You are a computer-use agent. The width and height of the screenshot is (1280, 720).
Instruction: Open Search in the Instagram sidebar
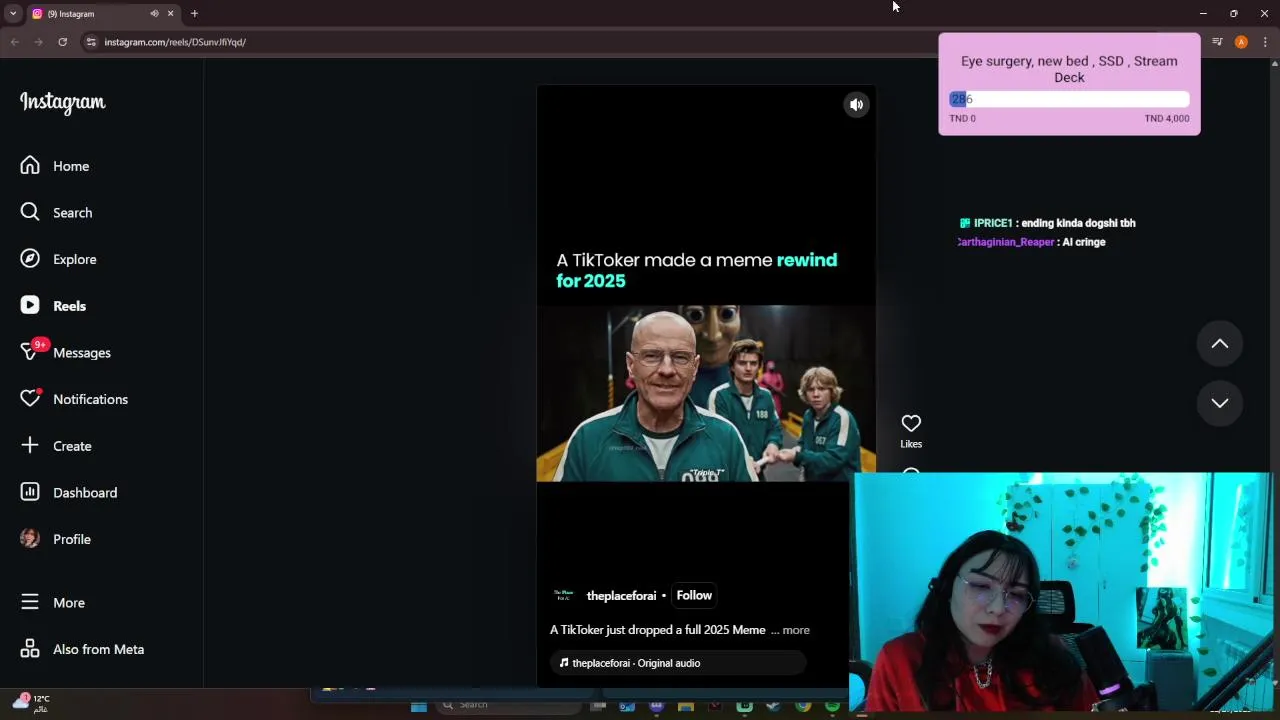tap(57, 212)
